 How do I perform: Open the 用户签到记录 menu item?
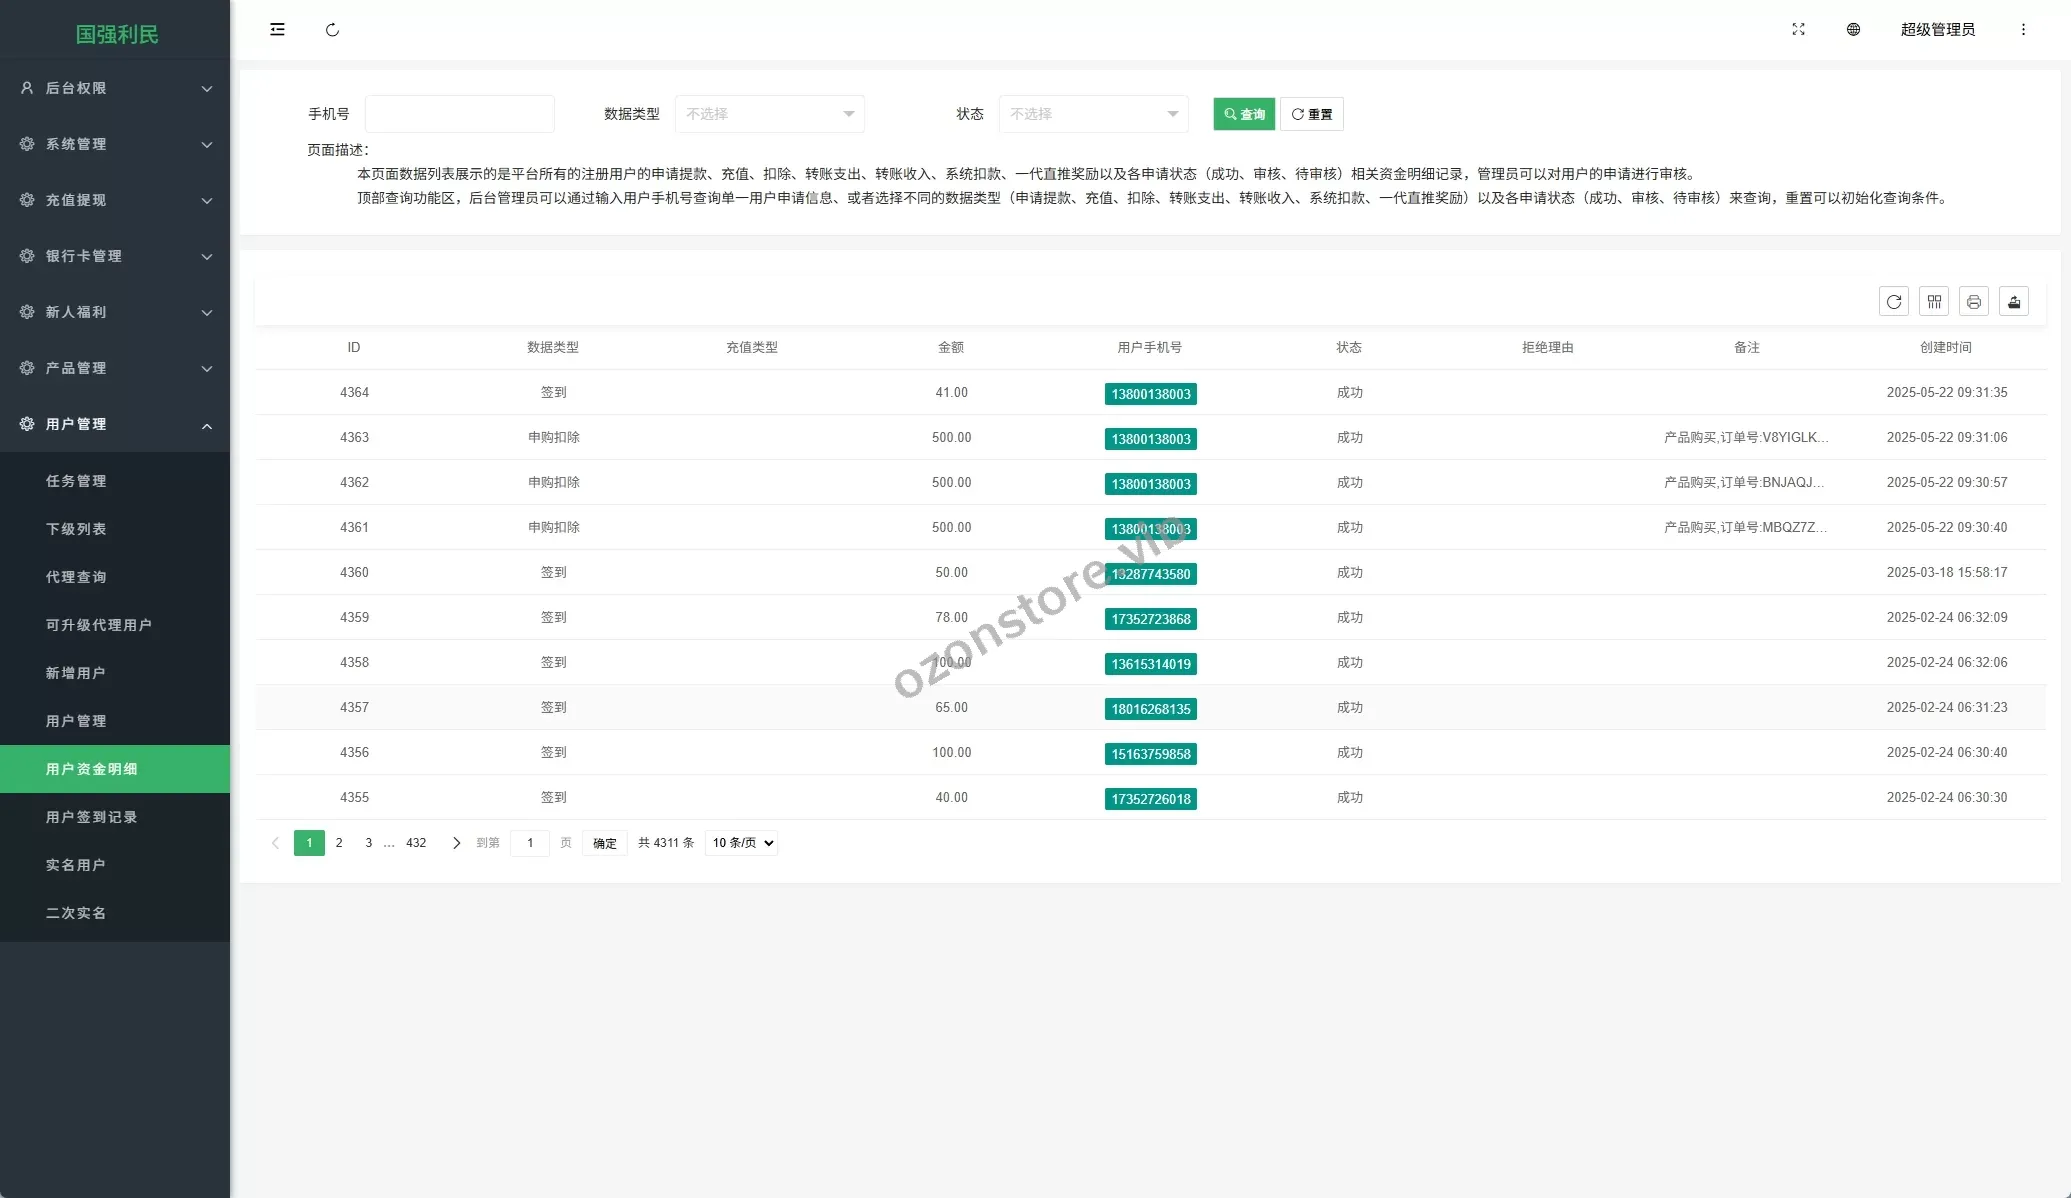tap(91, 817)
